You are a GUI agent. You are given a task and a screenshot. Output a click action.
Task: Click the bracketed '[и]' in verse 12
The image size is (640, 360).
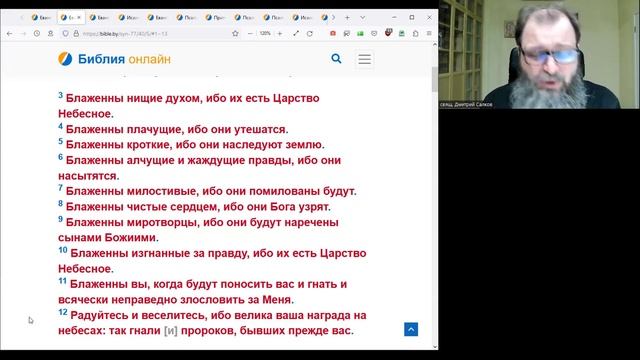[171, 331]
